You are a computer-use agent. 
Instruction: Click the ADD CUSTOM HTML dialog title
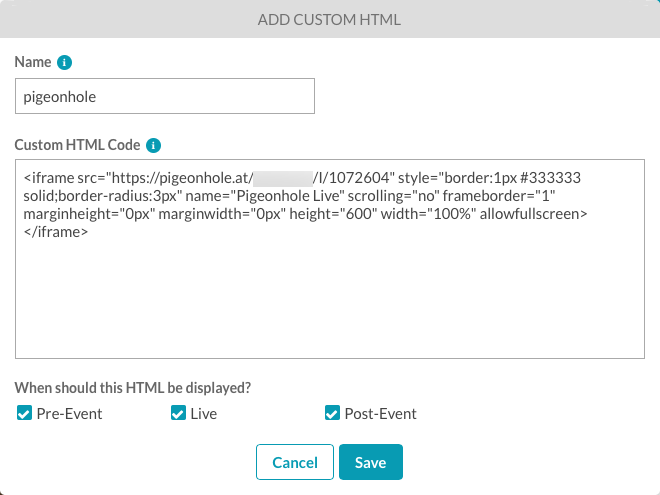tap(329, 20)
